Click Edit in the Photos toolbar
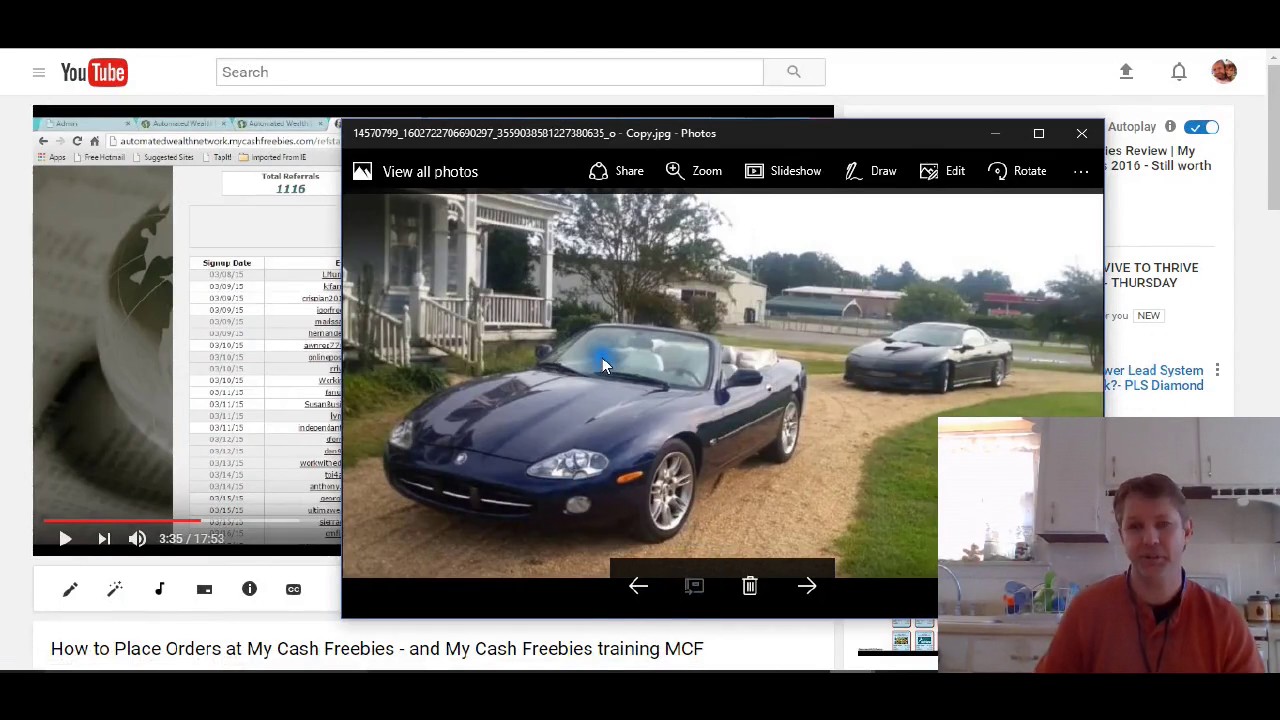The image size is (1280, 720). tap(942, 171)
